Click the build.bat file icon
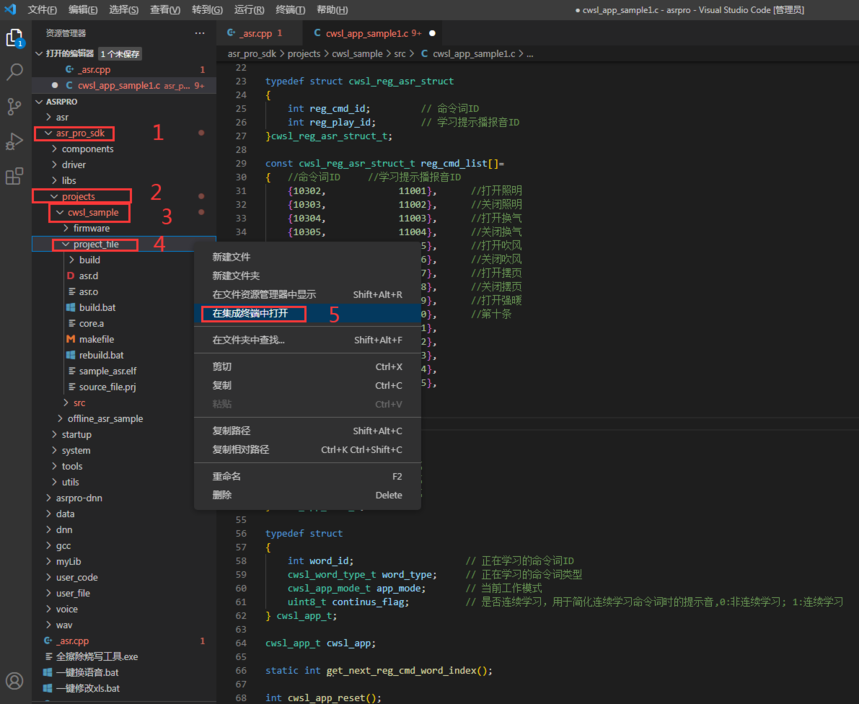Screen dimensions: 859x704 click(x=70, y=307)
